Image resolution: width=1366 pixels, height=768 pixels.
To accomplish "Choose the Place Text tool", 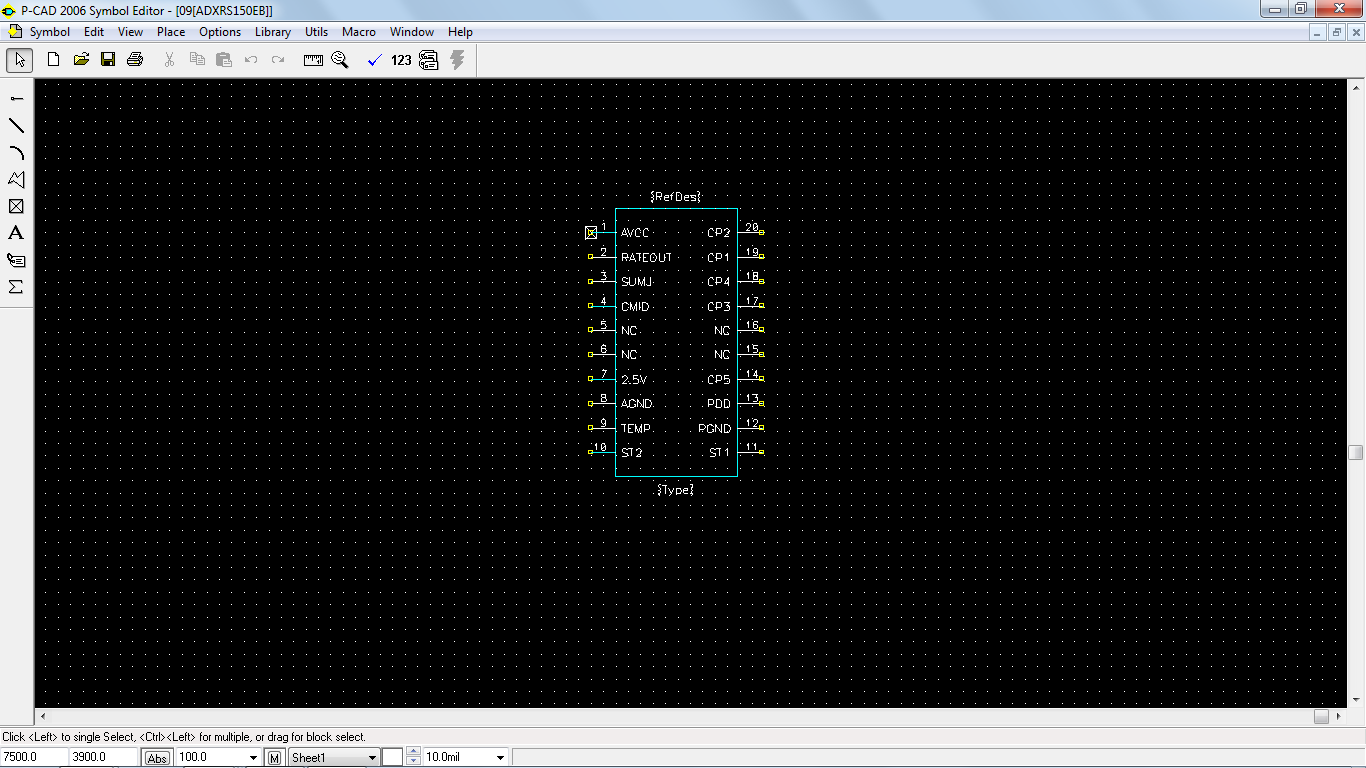I will (x=16, y=233).
